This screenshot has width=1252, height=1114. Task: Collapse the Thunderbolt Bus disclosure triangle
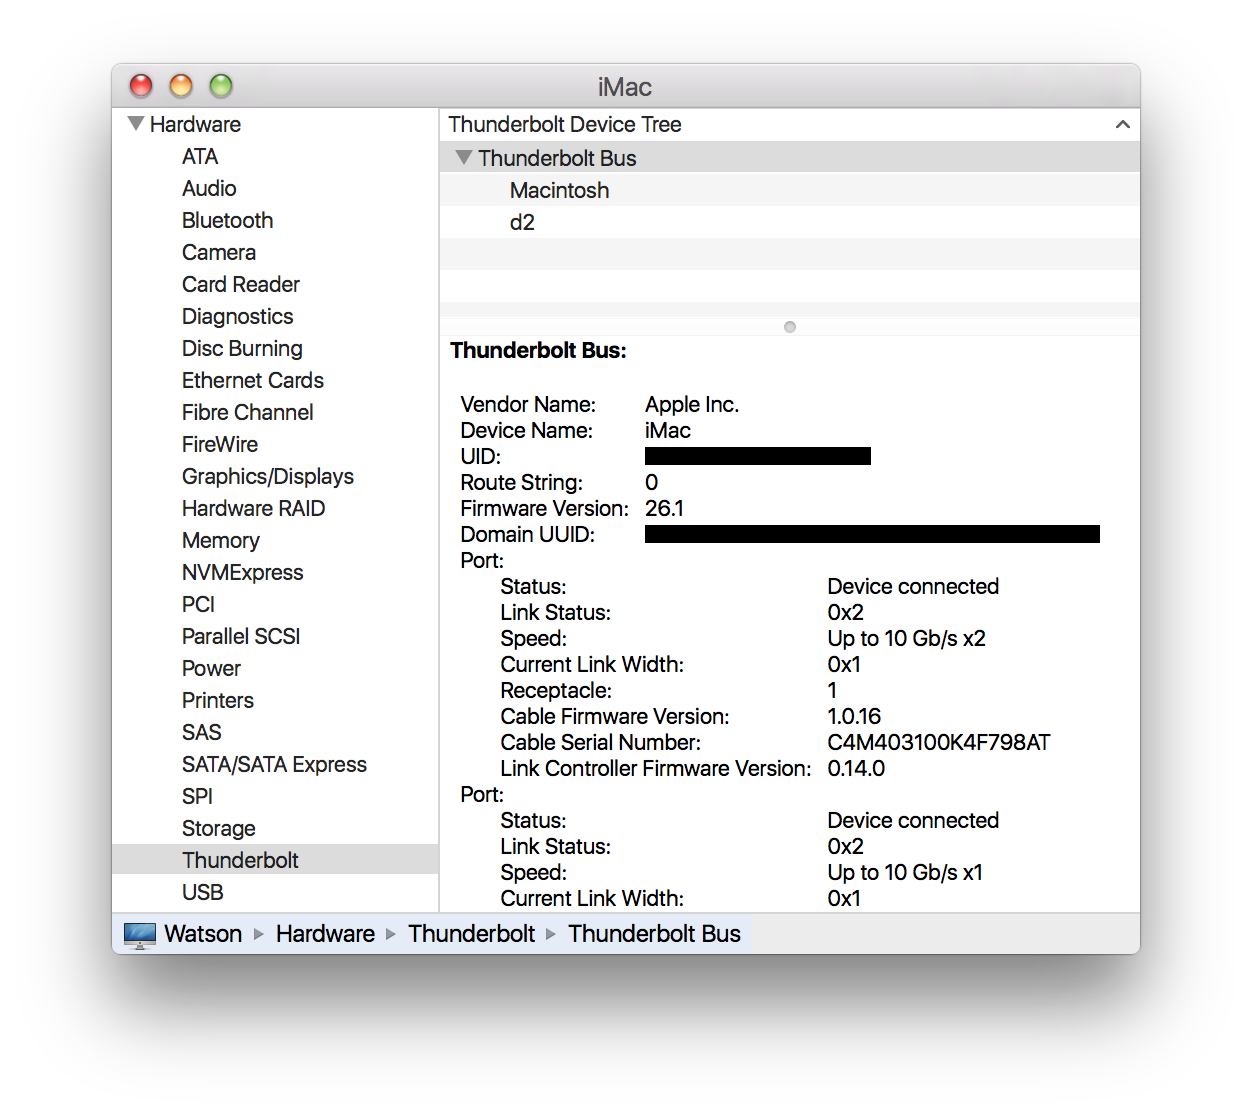463,157
